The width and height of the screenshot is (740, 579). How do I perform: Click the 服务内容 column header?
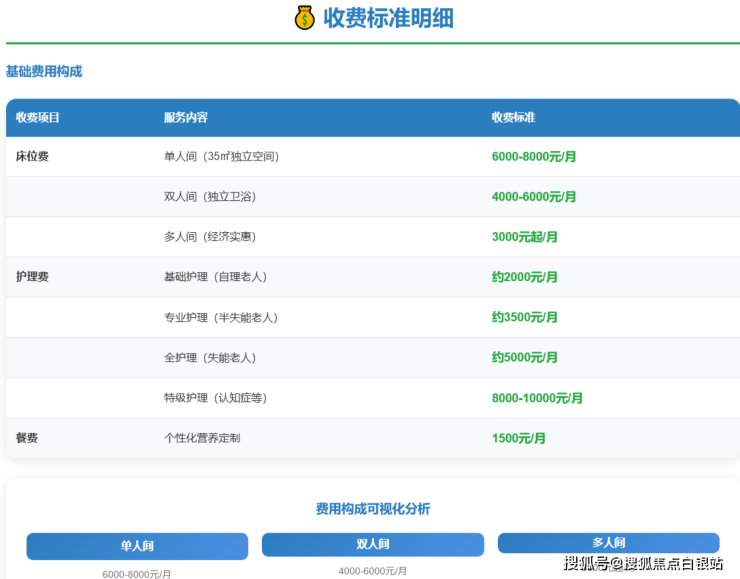click(186, 118)
